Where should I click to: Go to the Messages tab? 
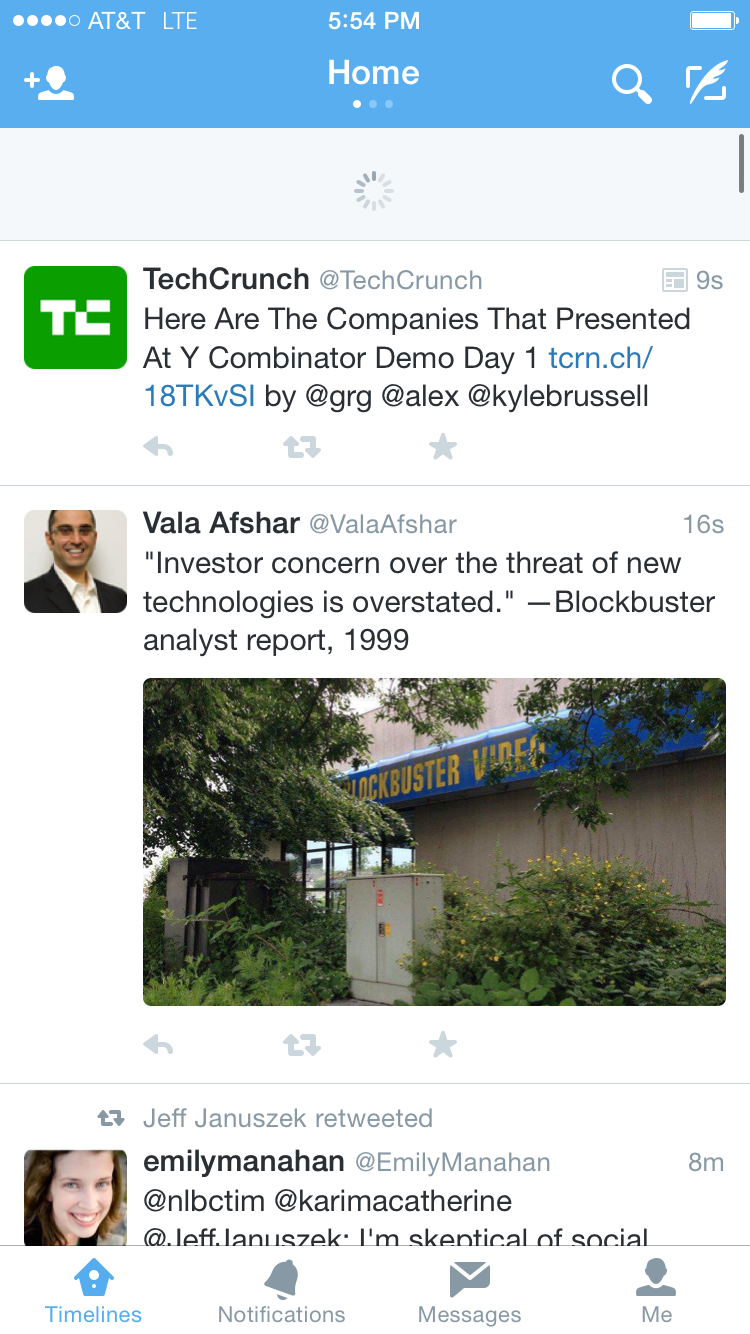point(469,1290)
